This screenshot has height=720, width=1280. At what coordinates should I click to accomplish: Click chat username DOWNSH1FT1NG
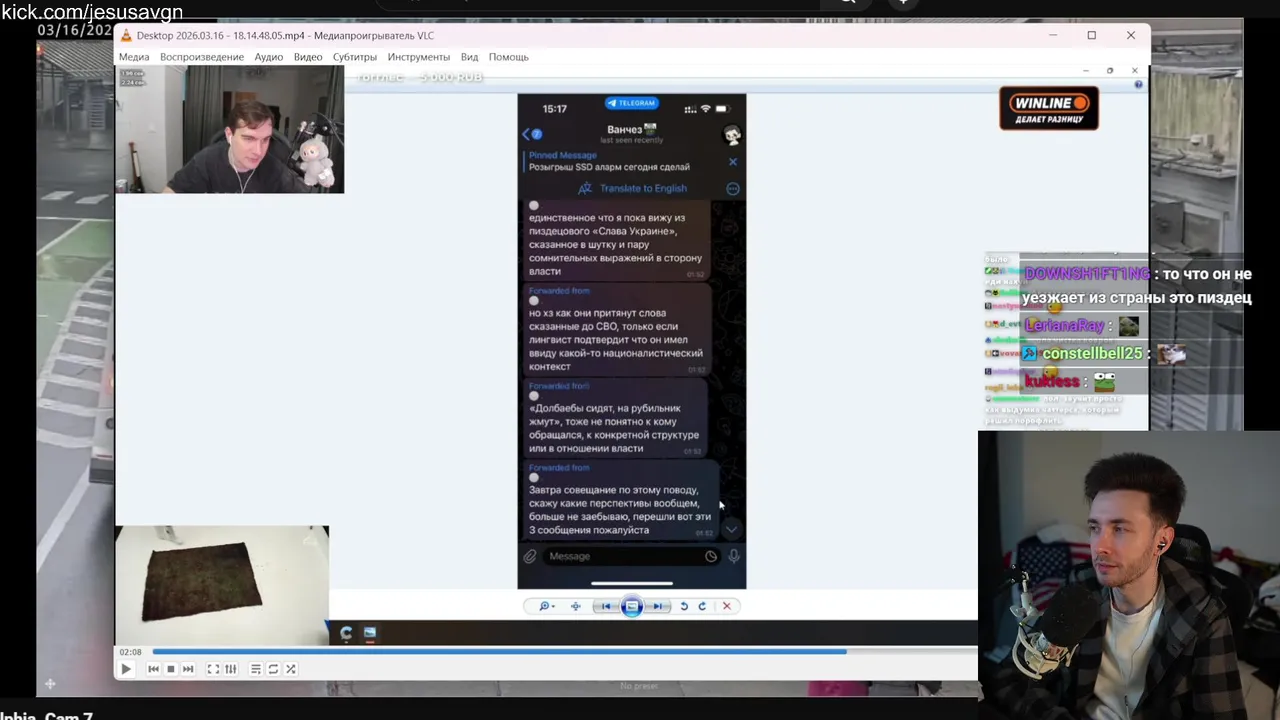(x=1087, y=274)
